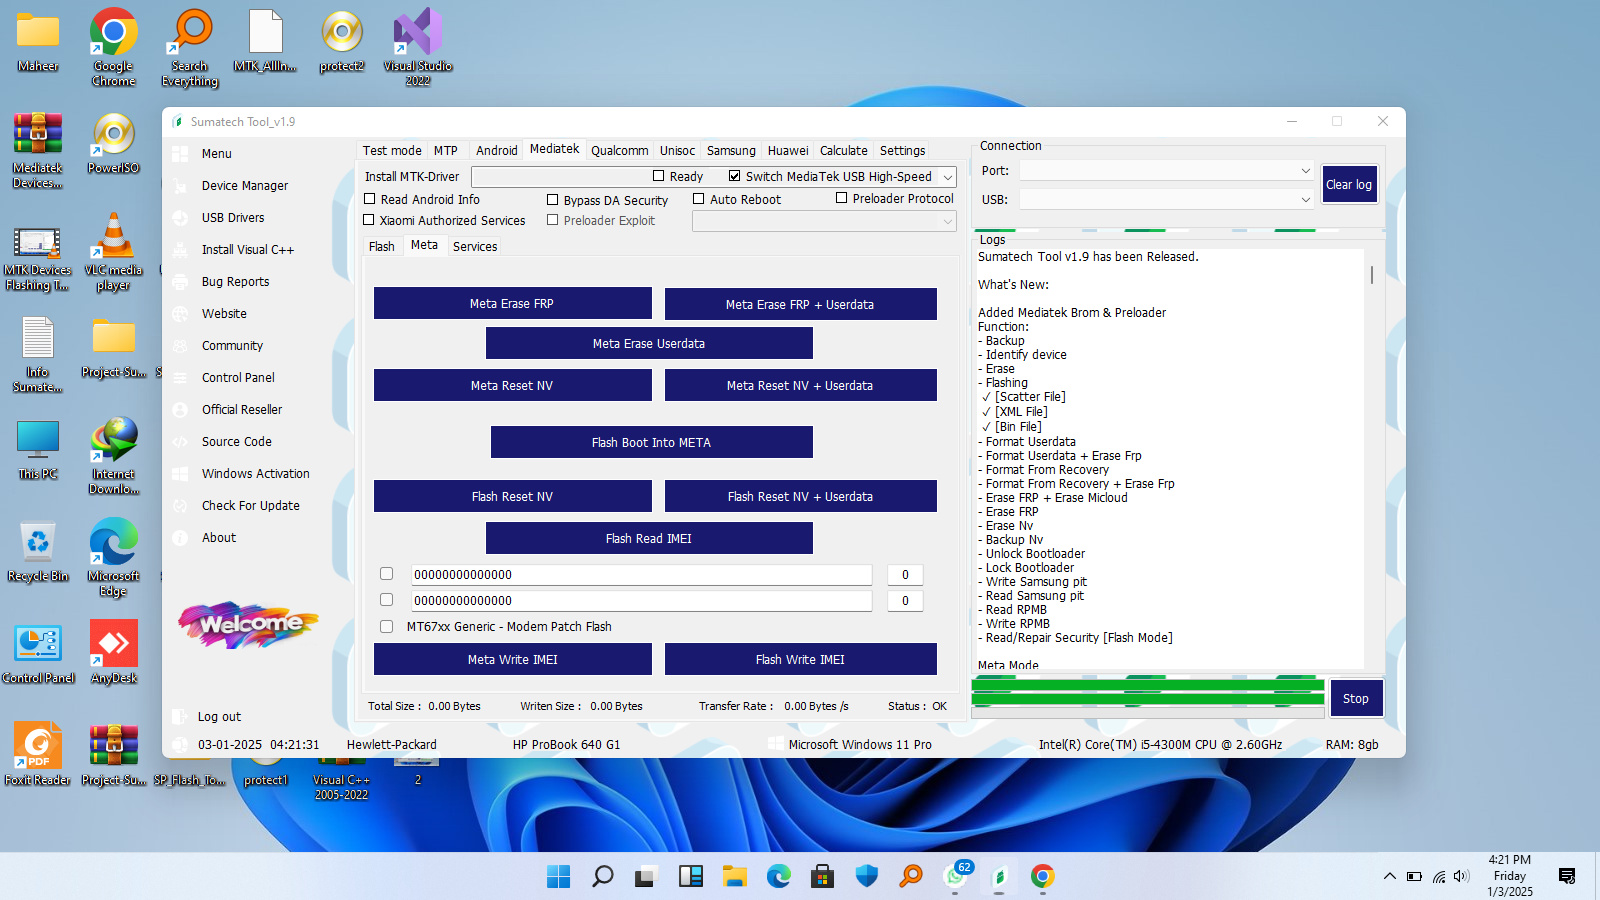Viewport: 1600px width, 900px height.
Task: Select the PowerISO desktop icon
Action: pos(114,143)
